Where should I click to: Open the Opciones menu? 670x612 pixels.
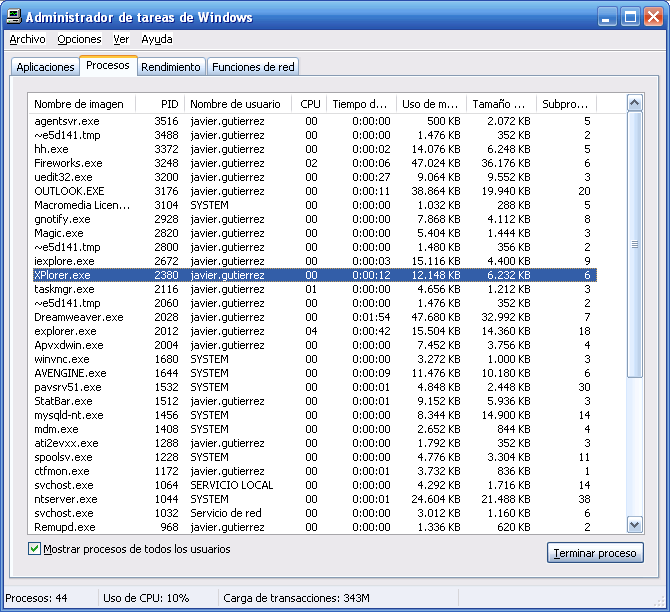pyautogui.click(x=79, y=40)
